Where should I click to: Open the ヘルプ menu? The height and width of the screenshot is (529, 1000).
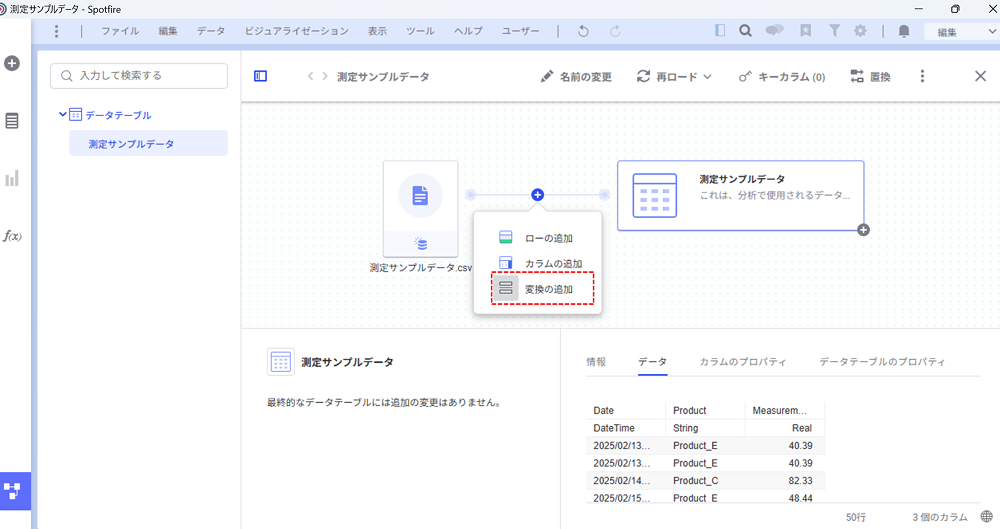[468, 31]
